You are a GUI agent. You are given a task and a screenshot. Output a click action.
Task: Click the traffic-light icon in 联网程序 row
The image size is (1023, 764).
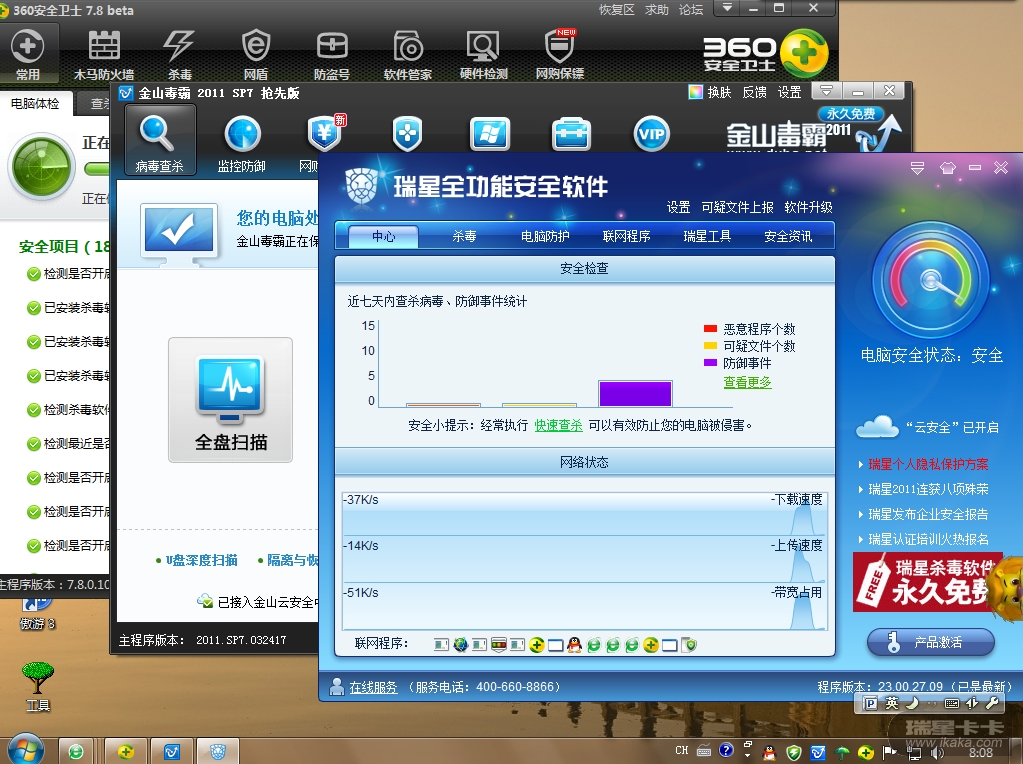498,645
